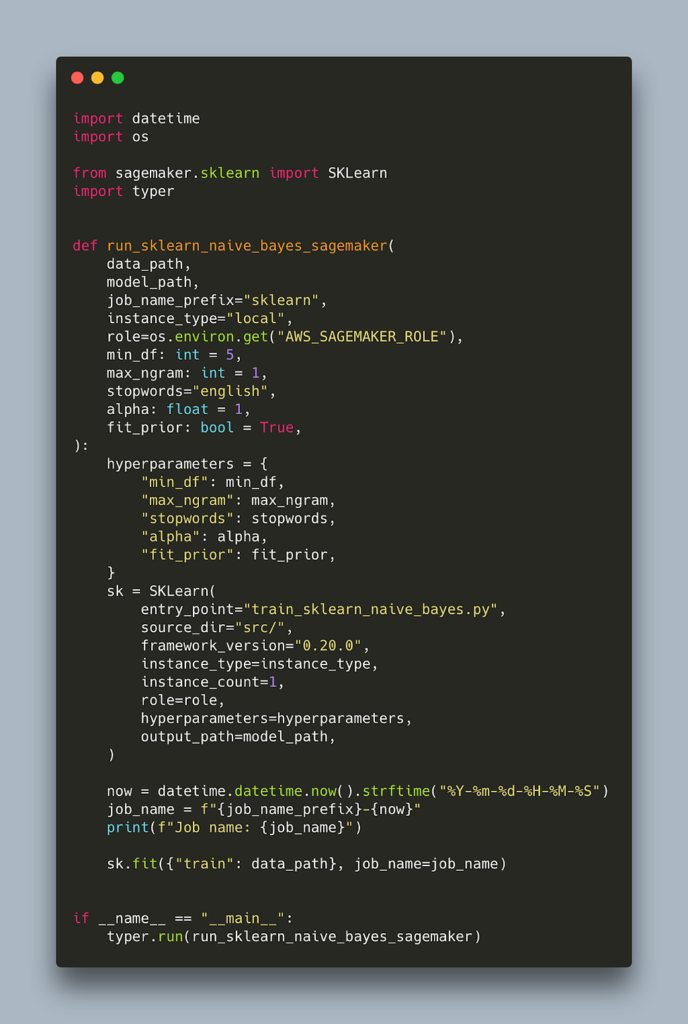The height and width of the screenshot is (1024, 688).
Task: Click the red close window dot
Action: click(x=77, y=78)
